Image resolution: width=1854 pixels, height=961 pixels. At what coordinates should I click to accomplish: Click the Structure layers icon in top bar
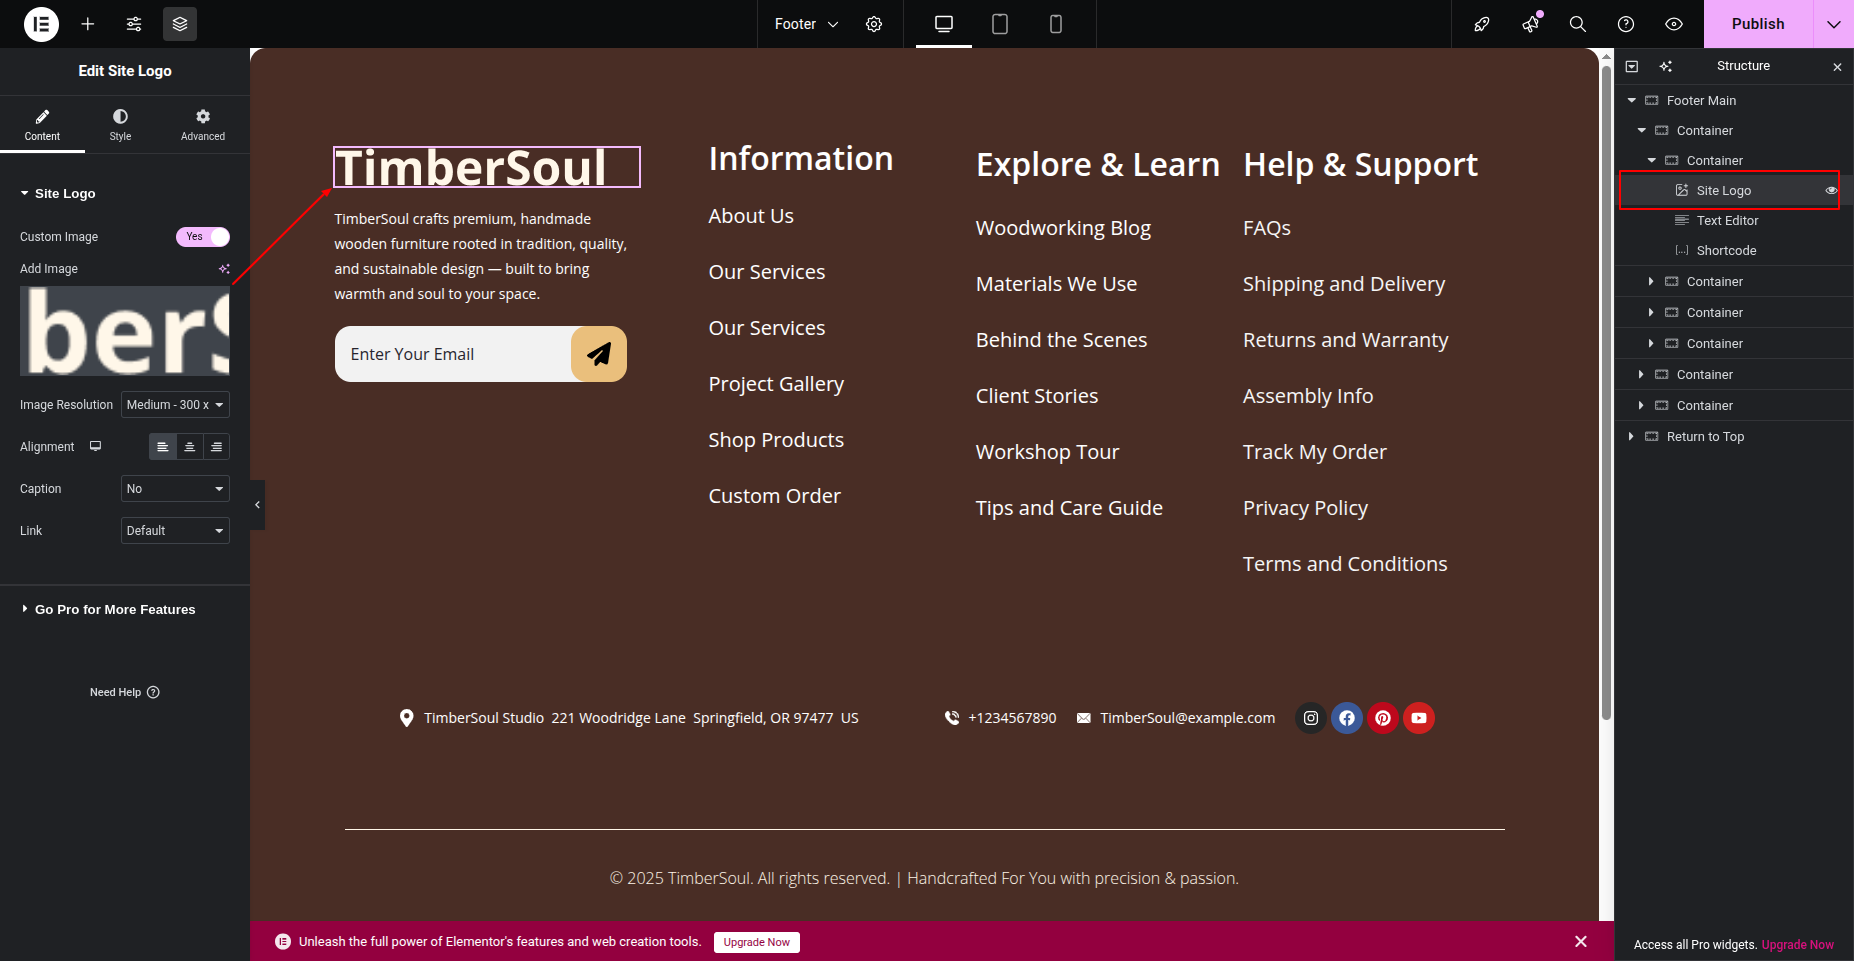click(x=180, y=24)
